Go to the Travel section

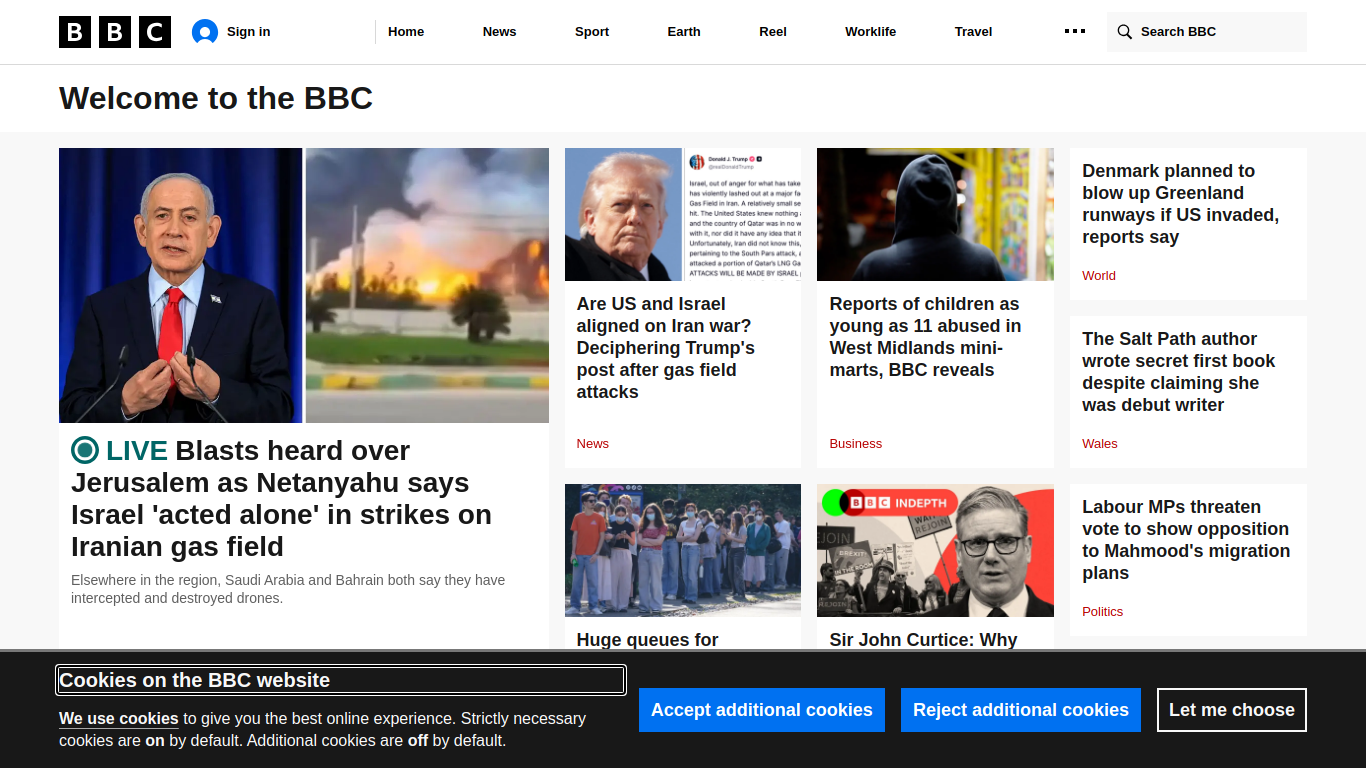pyautogui.click(x=973, y=32)
